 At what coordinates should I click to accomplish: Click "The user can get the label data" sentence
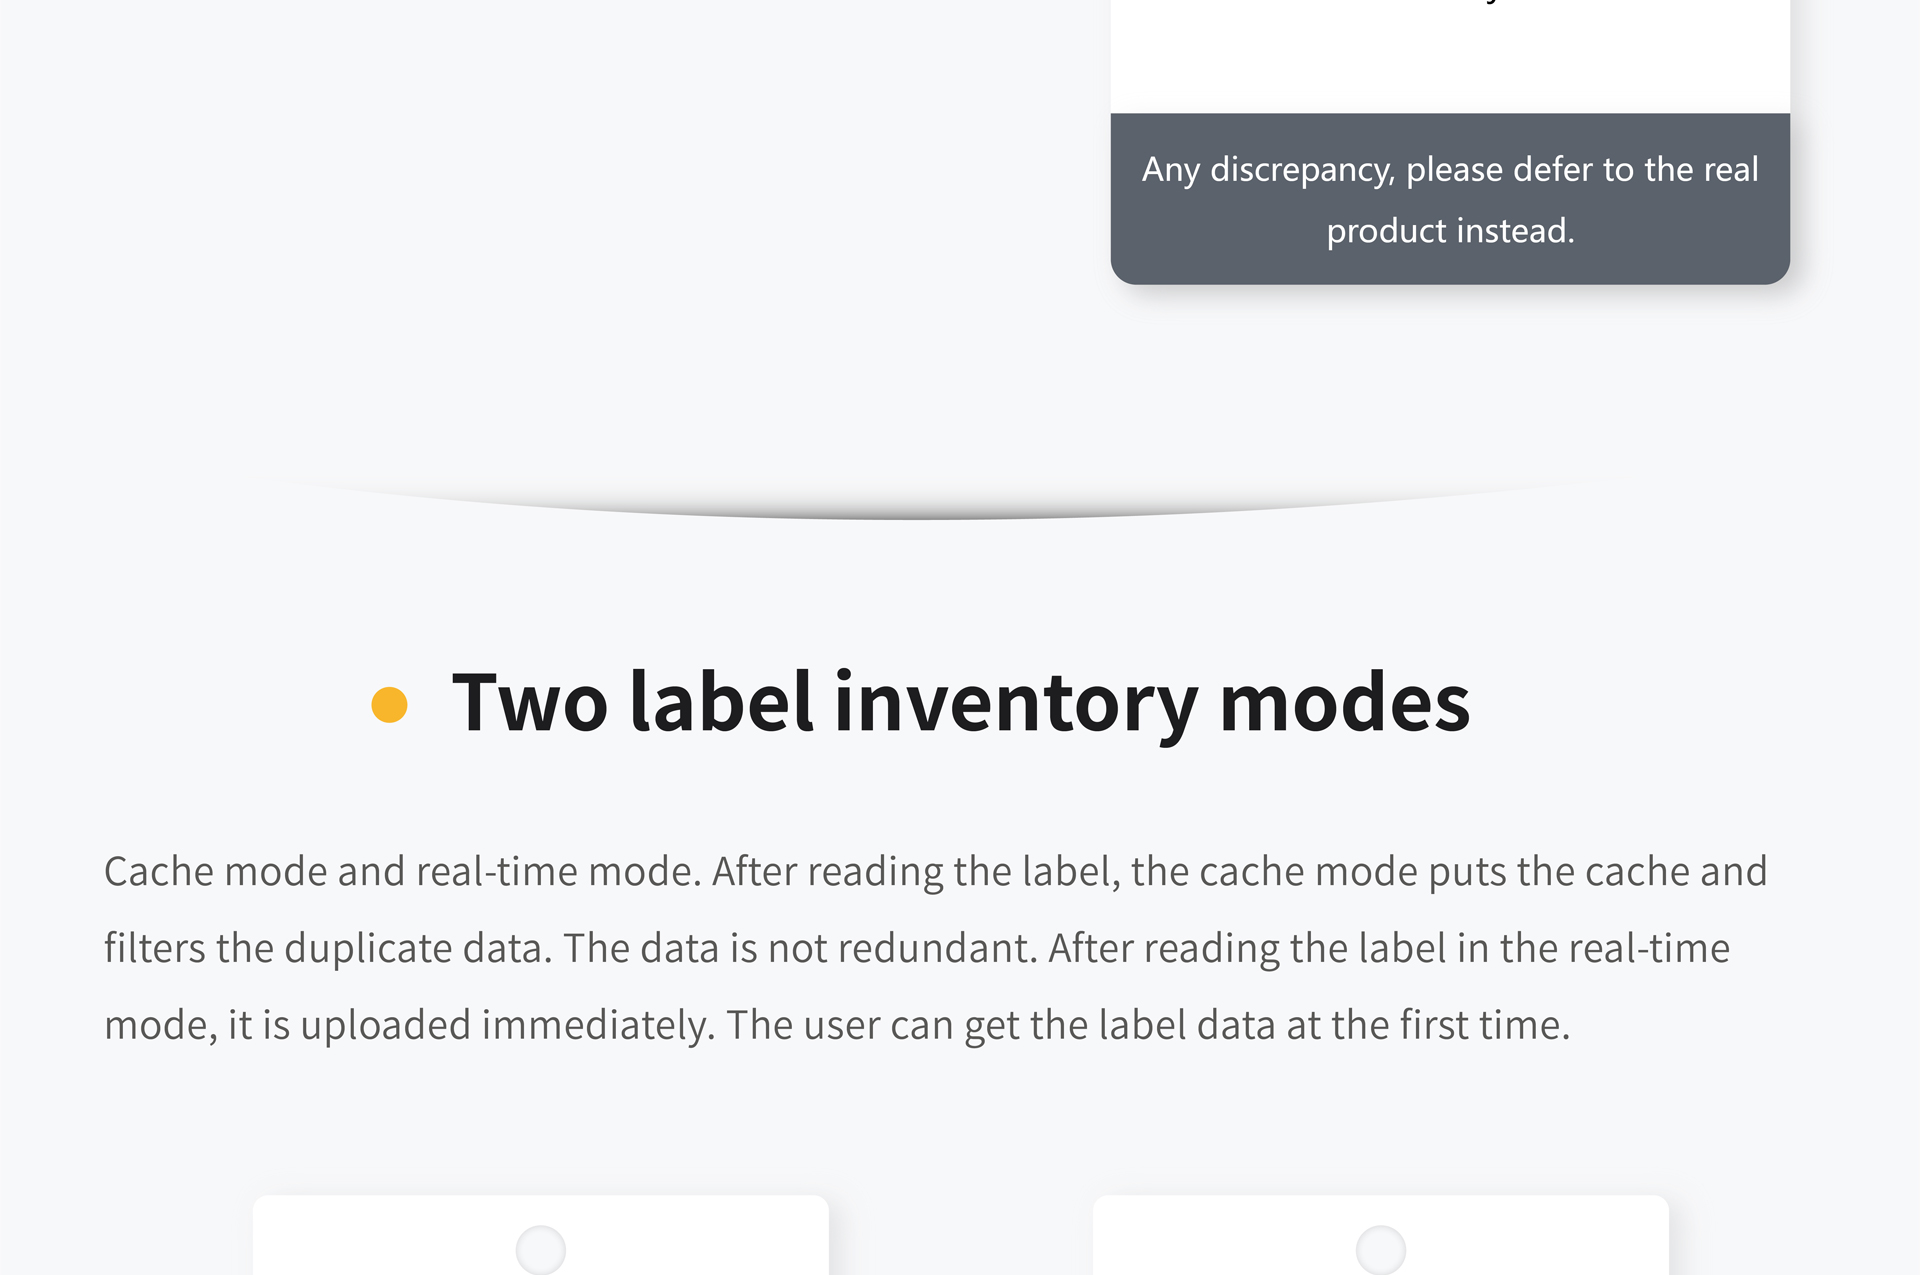[1001, 1025]
